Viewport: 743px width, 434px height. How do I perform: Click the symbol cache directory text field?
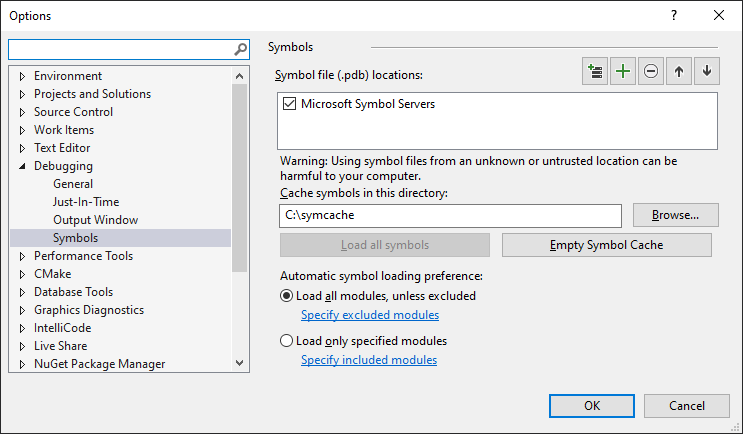pos(451,215)
